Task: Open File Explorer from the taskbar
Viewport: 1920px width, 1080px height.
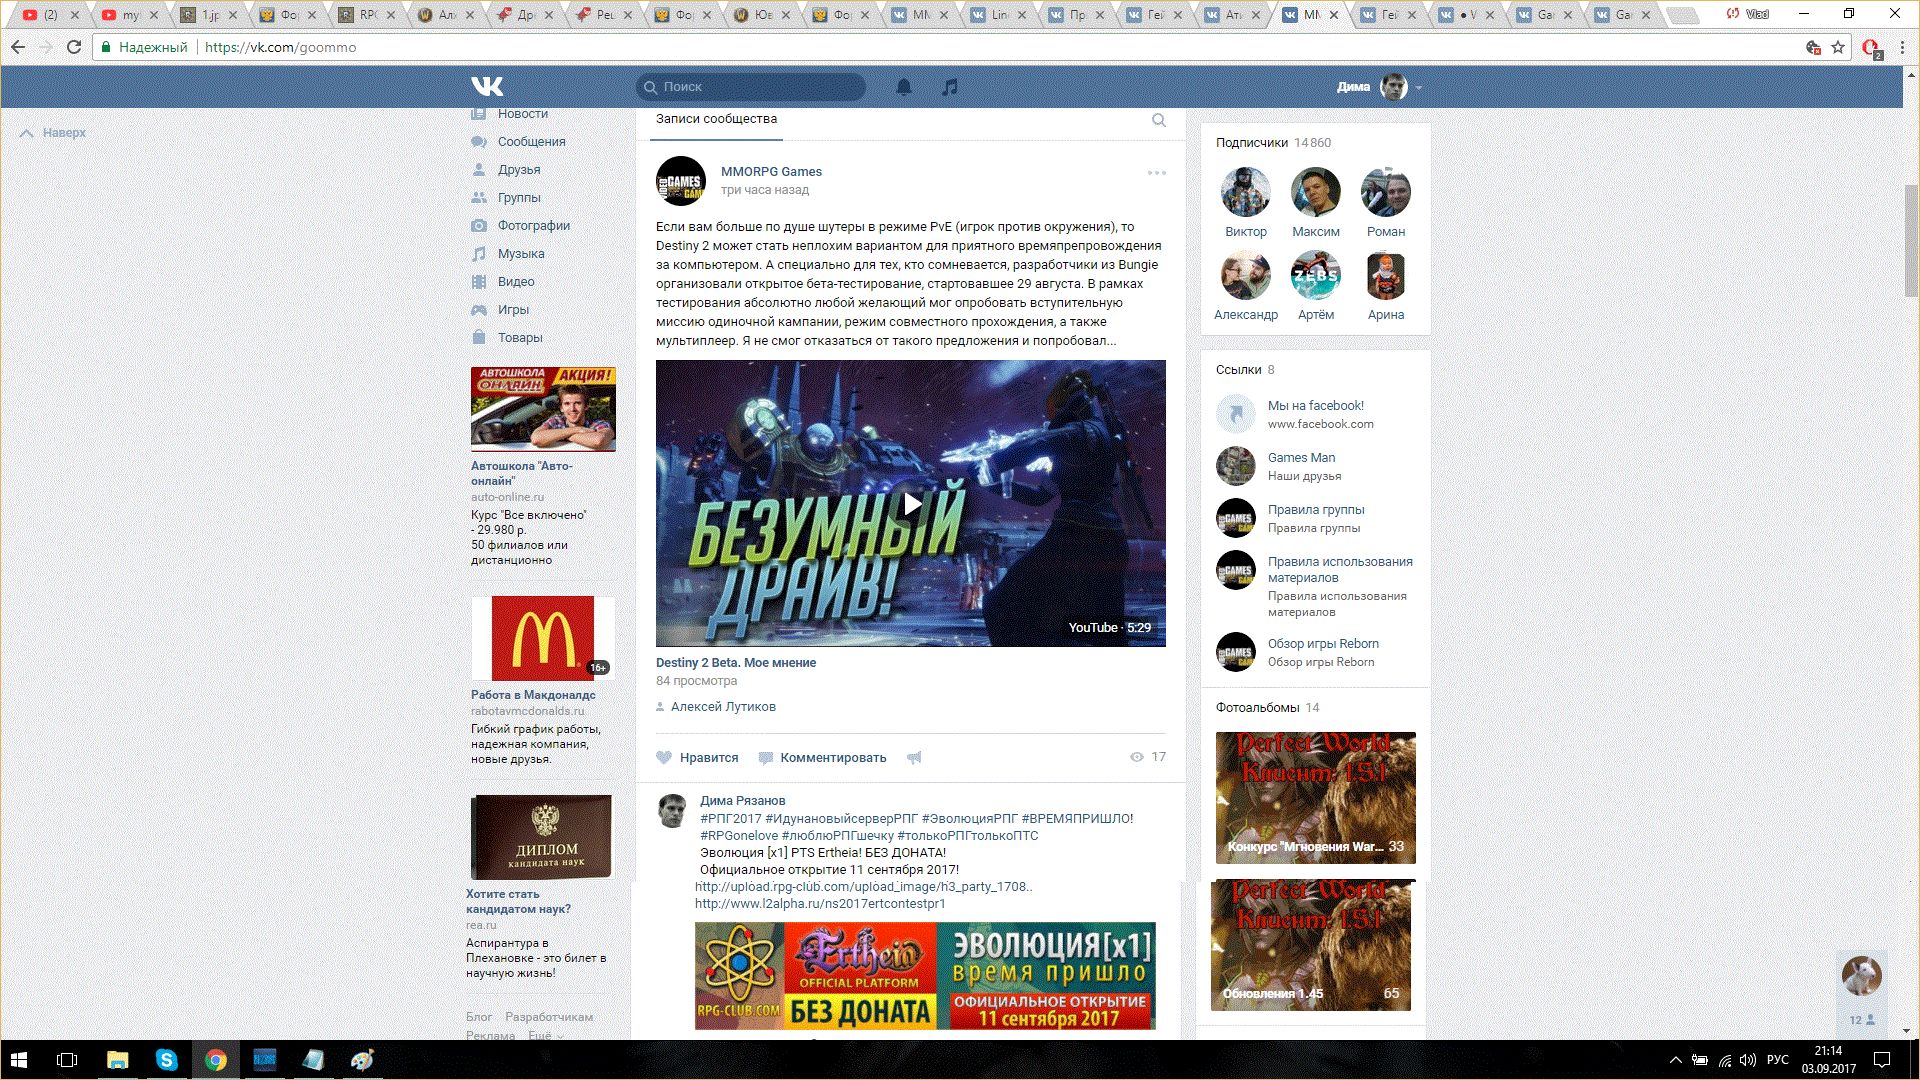Action: pyautogui.click(x=118, y=1060)
